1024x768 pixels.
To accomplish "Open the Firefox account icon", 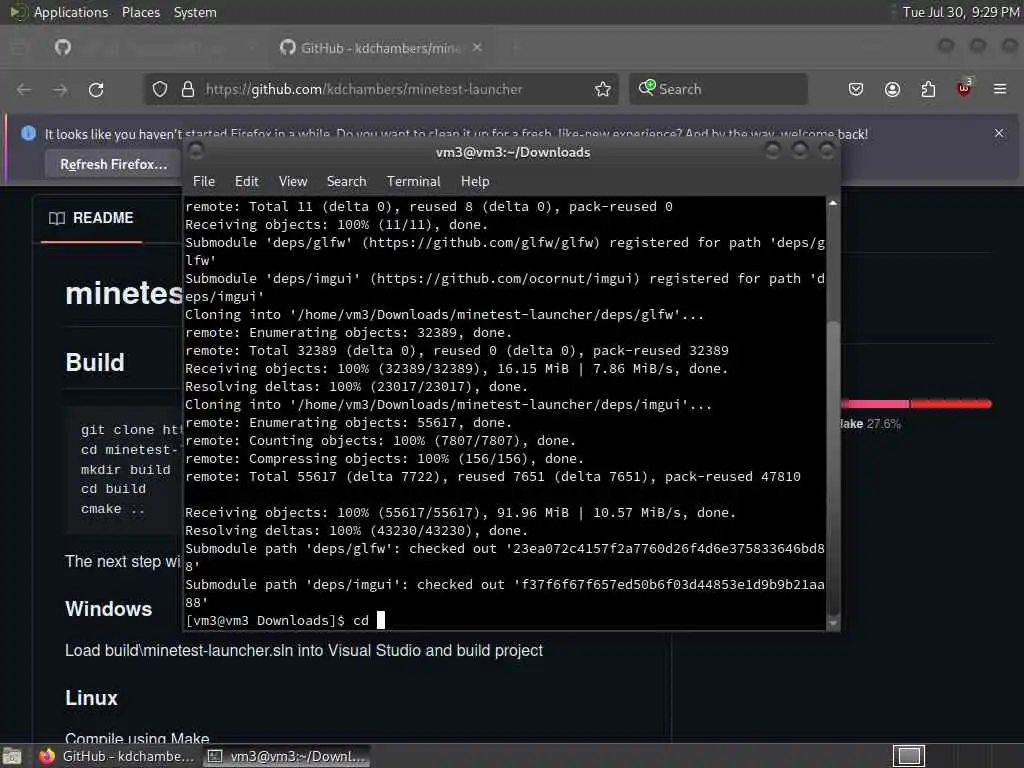I will click(x=892, y=89).
